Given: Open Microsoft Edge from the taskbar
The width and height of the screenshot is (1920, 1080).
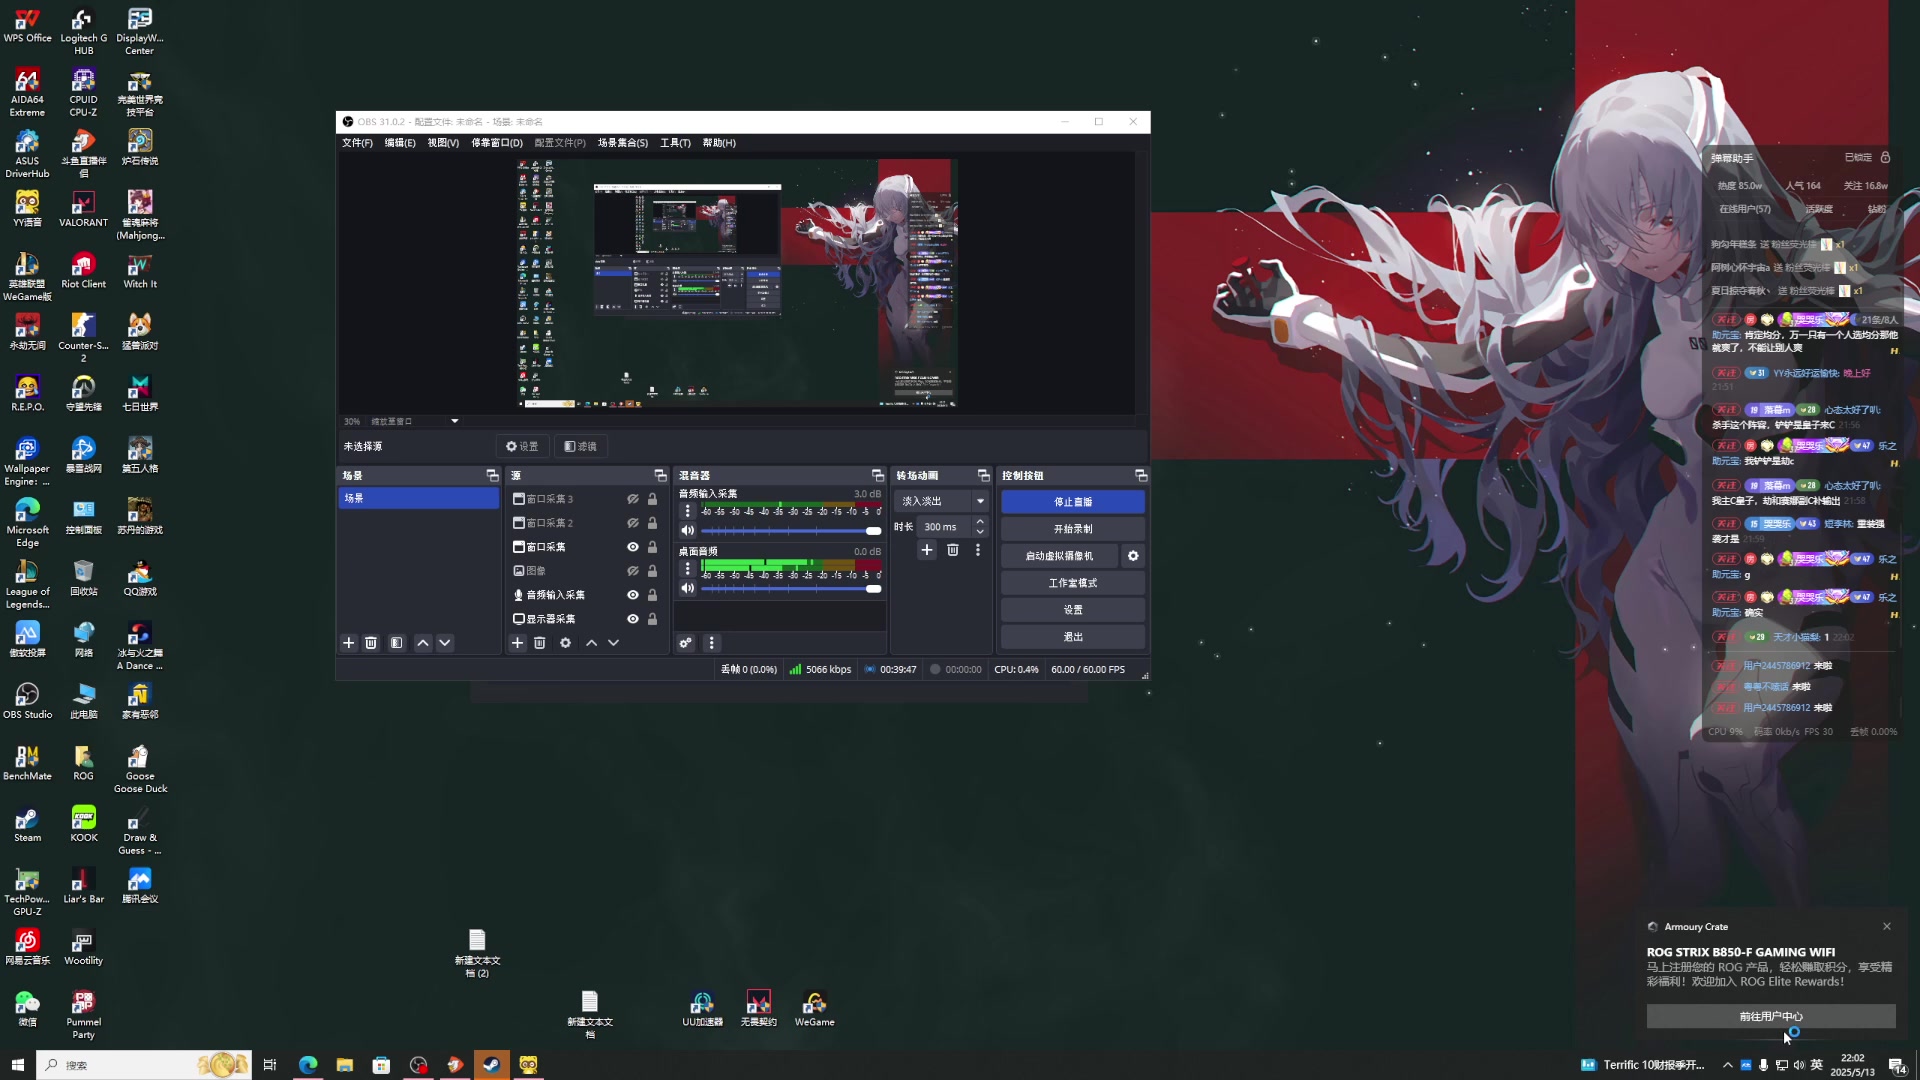Looking at the screenshot, I should click(308, 1065).
